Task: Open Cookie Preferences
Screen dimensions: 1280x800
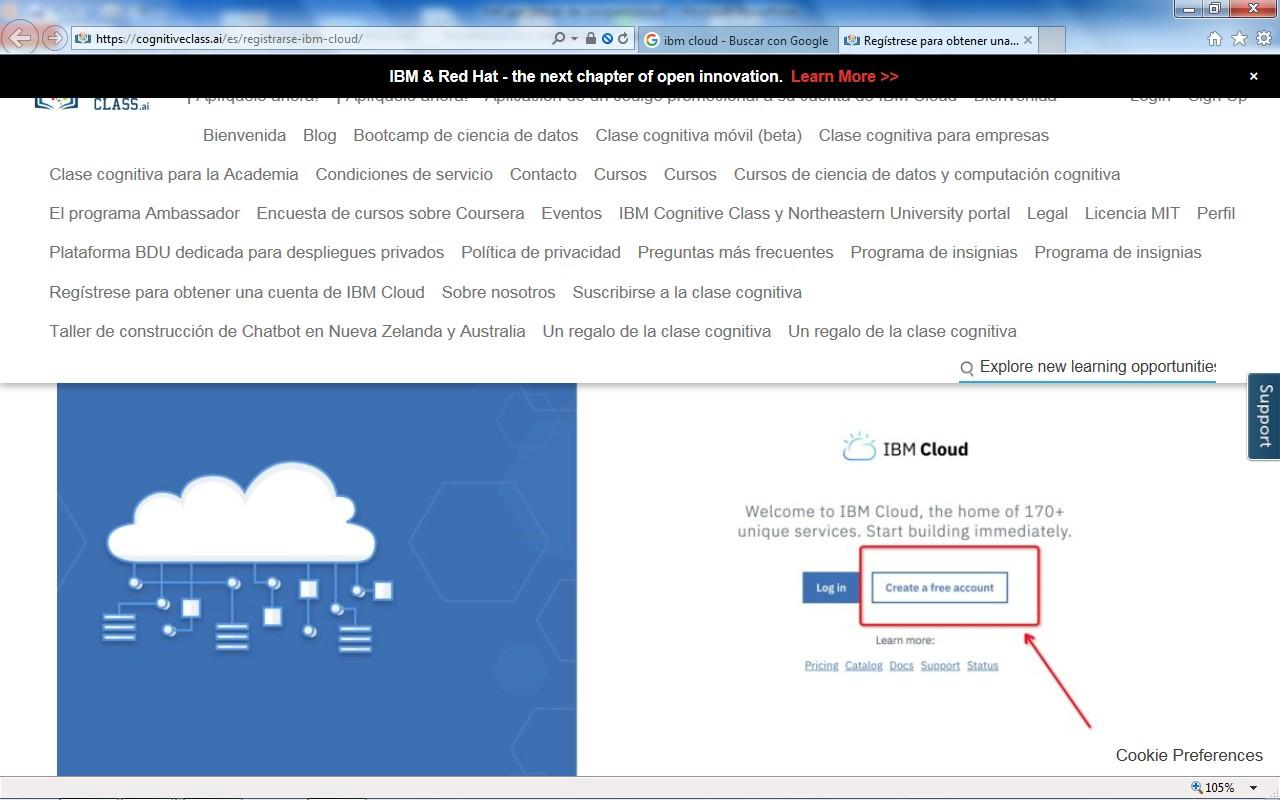Action: [x=1189, y=755]
